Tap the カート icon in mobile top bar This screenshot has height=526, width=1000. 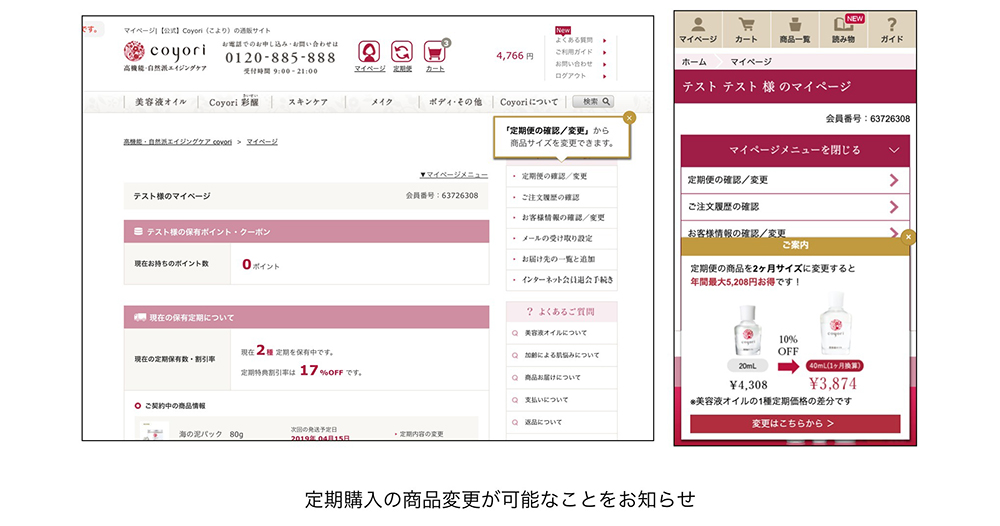point(746,30)
